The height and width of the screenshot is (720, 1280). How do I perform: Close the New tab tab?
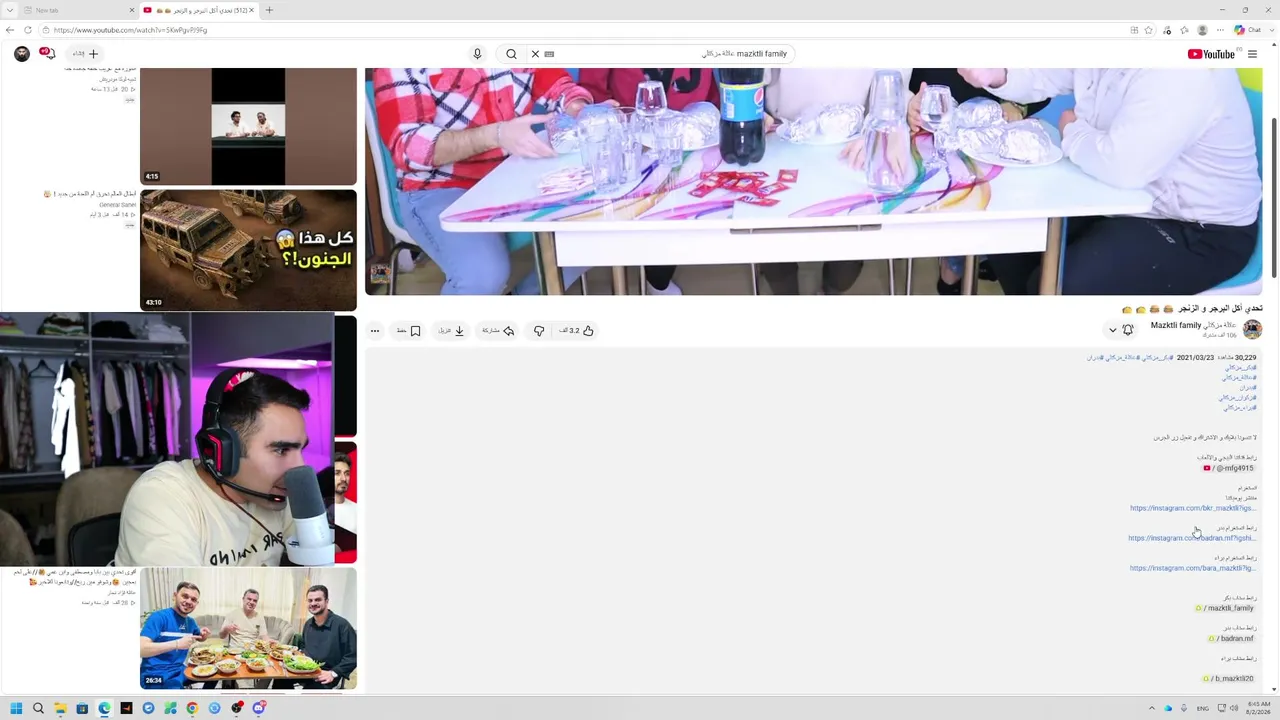click(x=132, y=10)
